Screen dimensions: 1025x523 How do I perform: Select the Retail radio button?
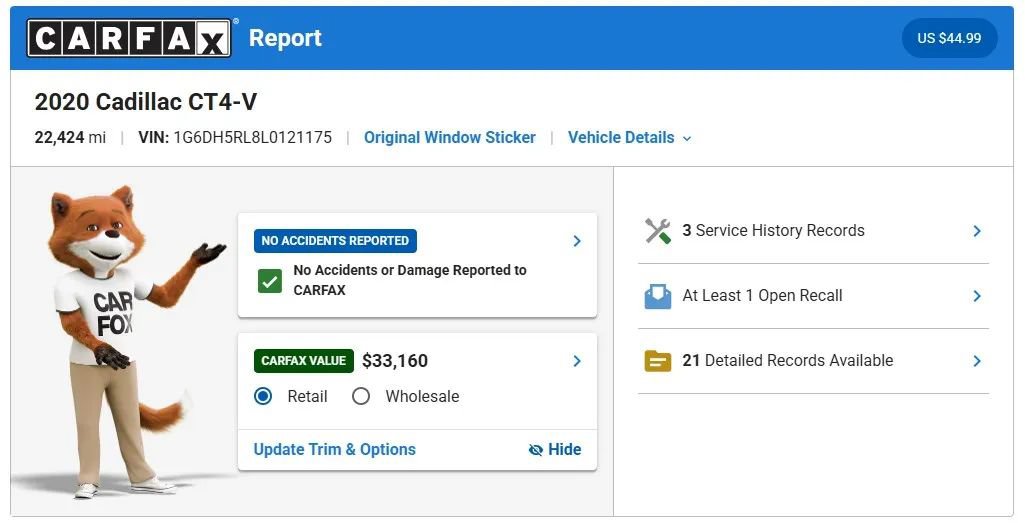[263, 396]
